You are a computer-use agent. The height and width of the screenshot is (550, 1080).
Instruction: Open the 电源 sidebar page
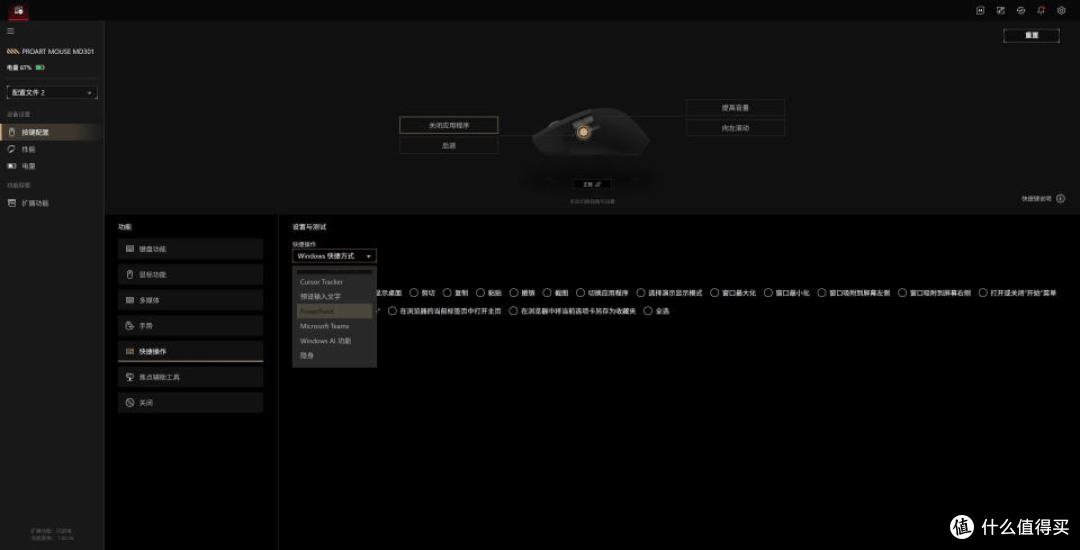(x=52, y=166)
